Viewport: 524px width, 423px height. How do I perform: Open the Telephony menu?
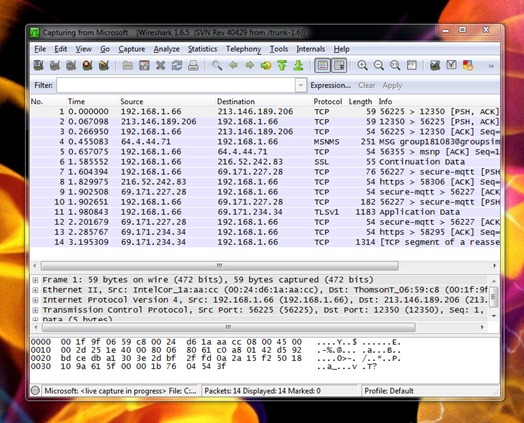[243, 49]
